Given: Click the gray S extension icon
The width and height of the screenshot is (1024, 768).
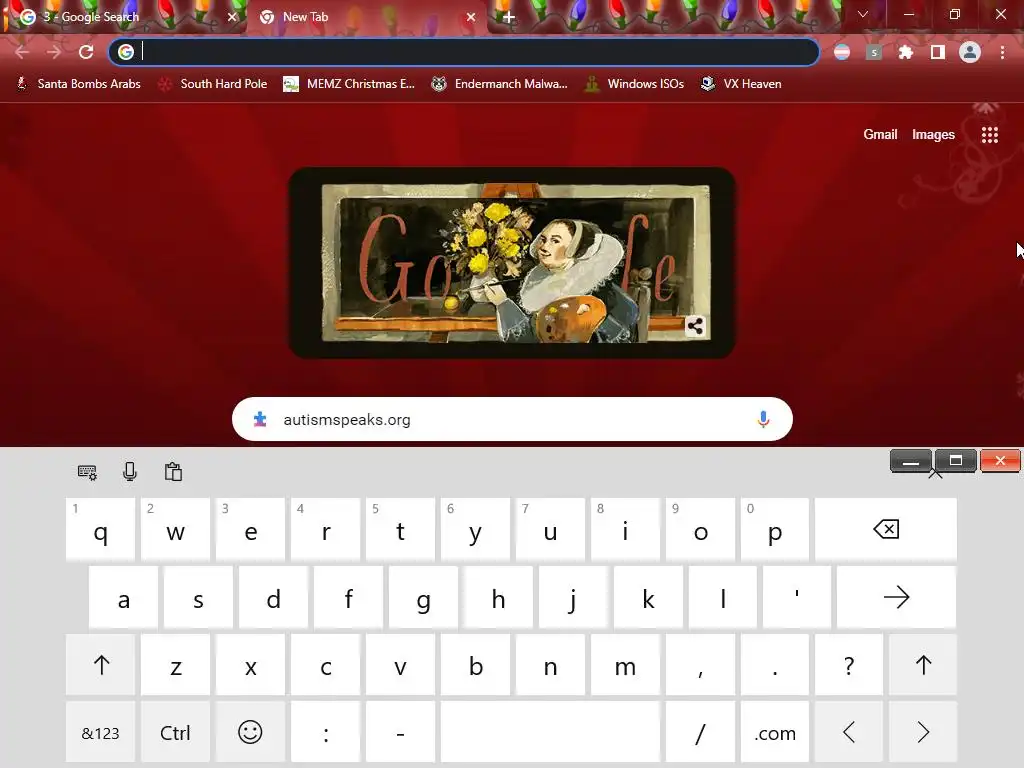Looking at the screenshot, I should 874,52.
